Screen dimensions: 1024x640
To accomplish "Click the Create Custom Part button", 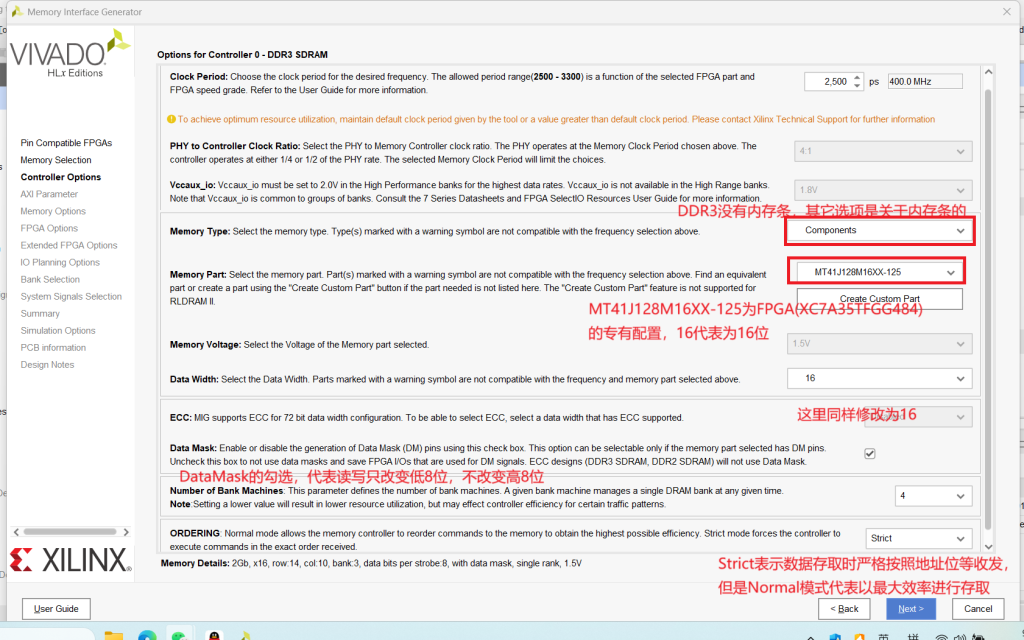I will coord(880,298).
